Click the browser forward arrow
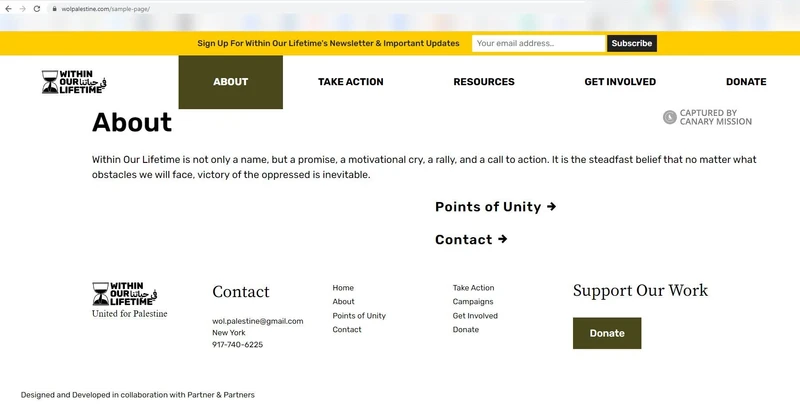This screenshot has height=408, width=800. (x=22, y=8)
